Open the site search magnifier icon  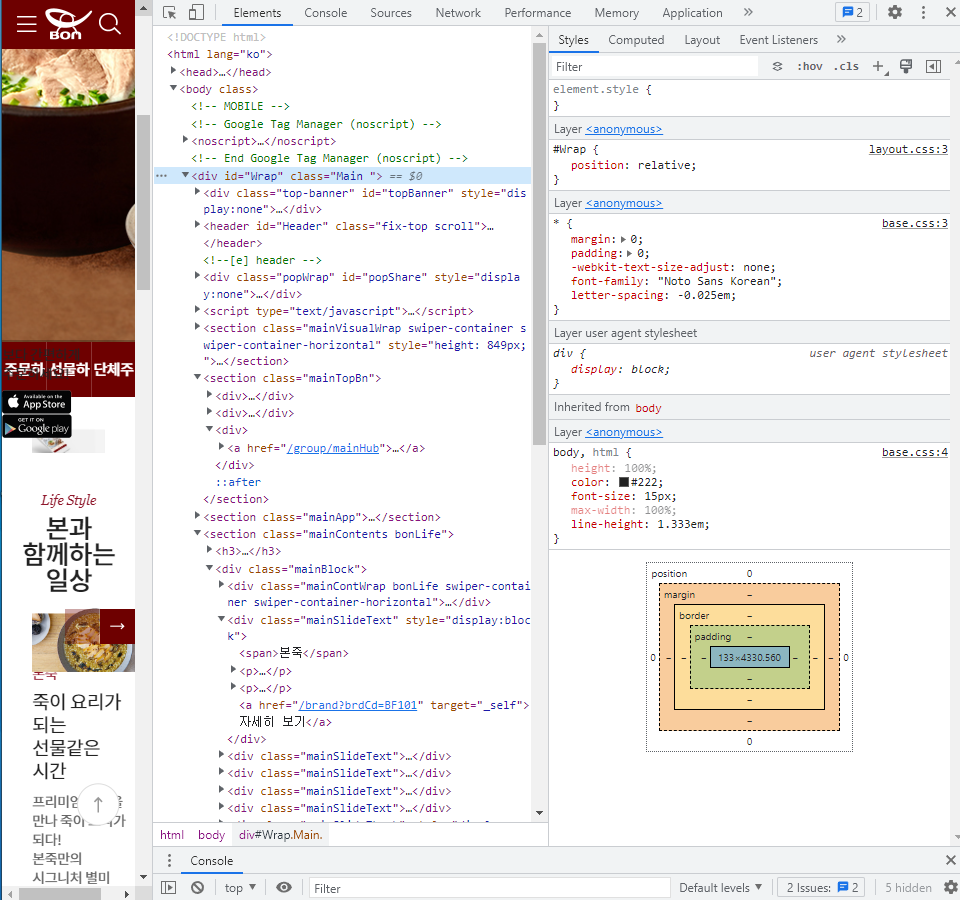(110, 24)
